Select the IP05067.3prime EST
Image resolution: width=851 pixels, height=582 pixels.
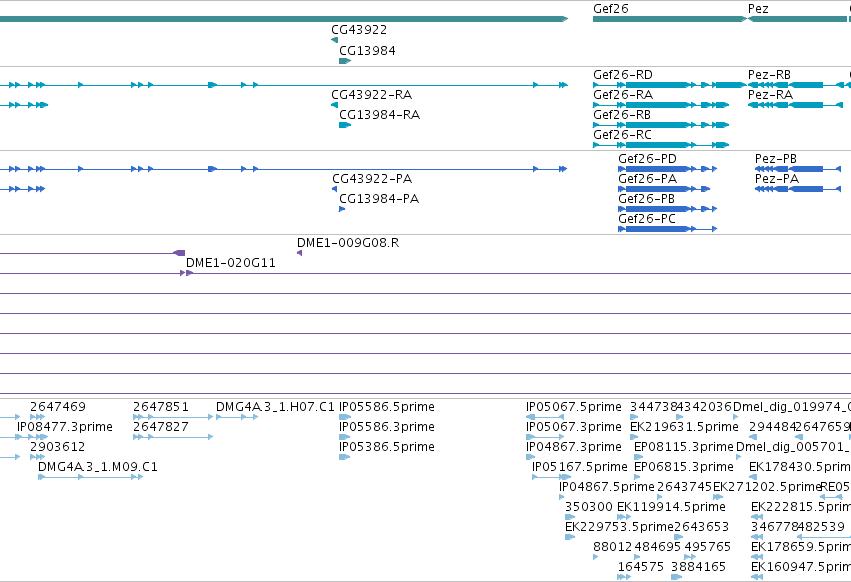pos(545,437)
